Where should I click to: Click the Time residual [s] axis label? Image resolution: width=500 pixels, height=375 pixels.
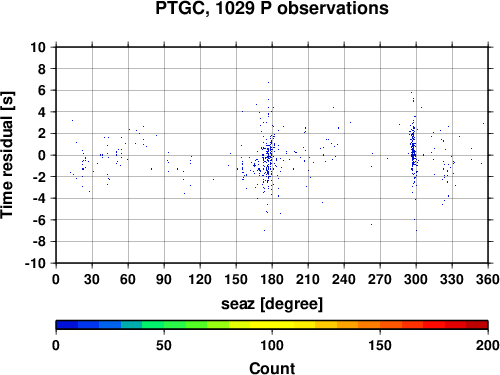tap(7, 155)
